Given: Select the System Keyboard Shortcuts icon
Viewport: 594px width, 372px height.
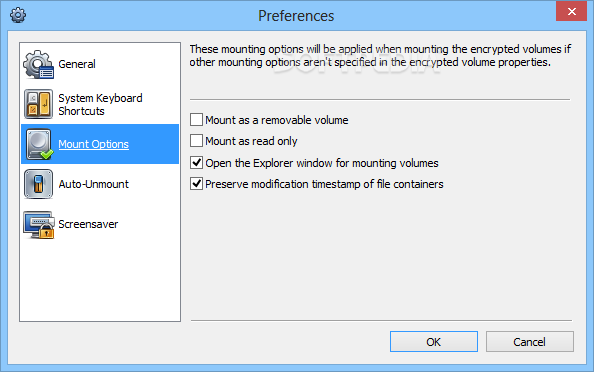Looking at the screenshot, I should (39, 104).
